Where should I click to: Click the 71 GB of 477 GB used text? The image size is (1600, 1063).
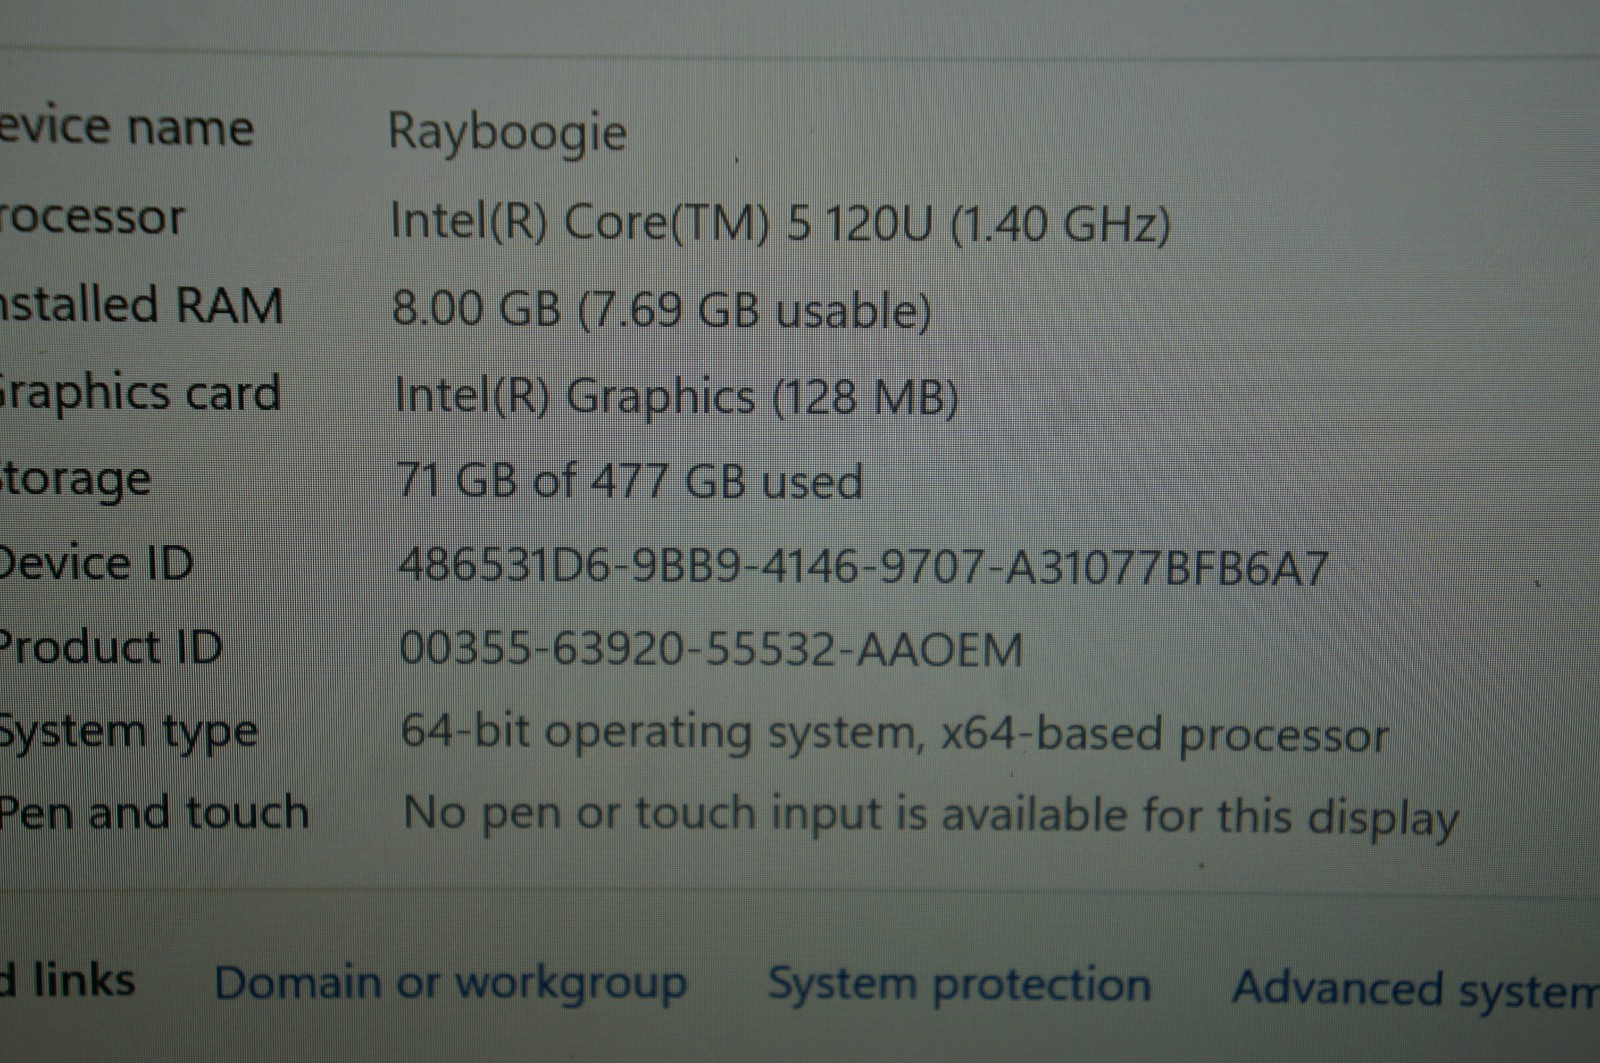click(x=630, y=481)
